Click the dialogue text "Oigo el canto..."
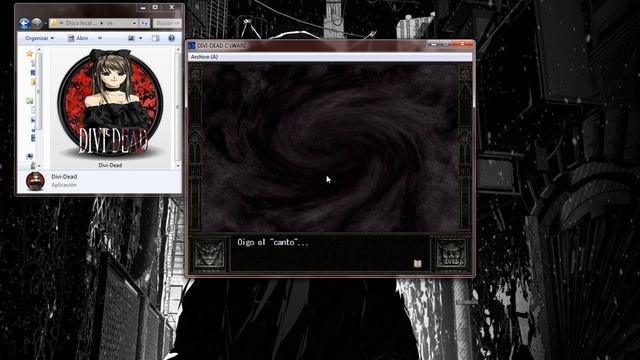 coord(273,242)
